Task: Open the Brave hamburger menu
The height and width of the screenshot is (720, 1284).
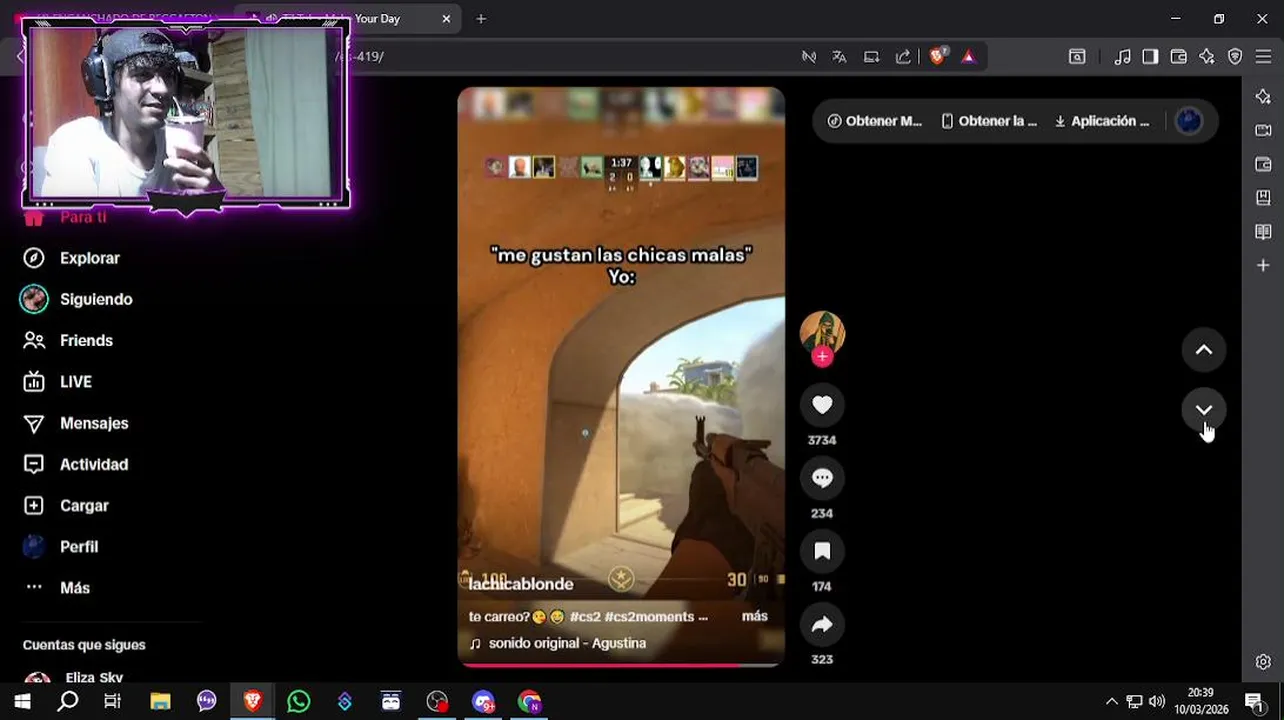Action: tap(1263, 57)
